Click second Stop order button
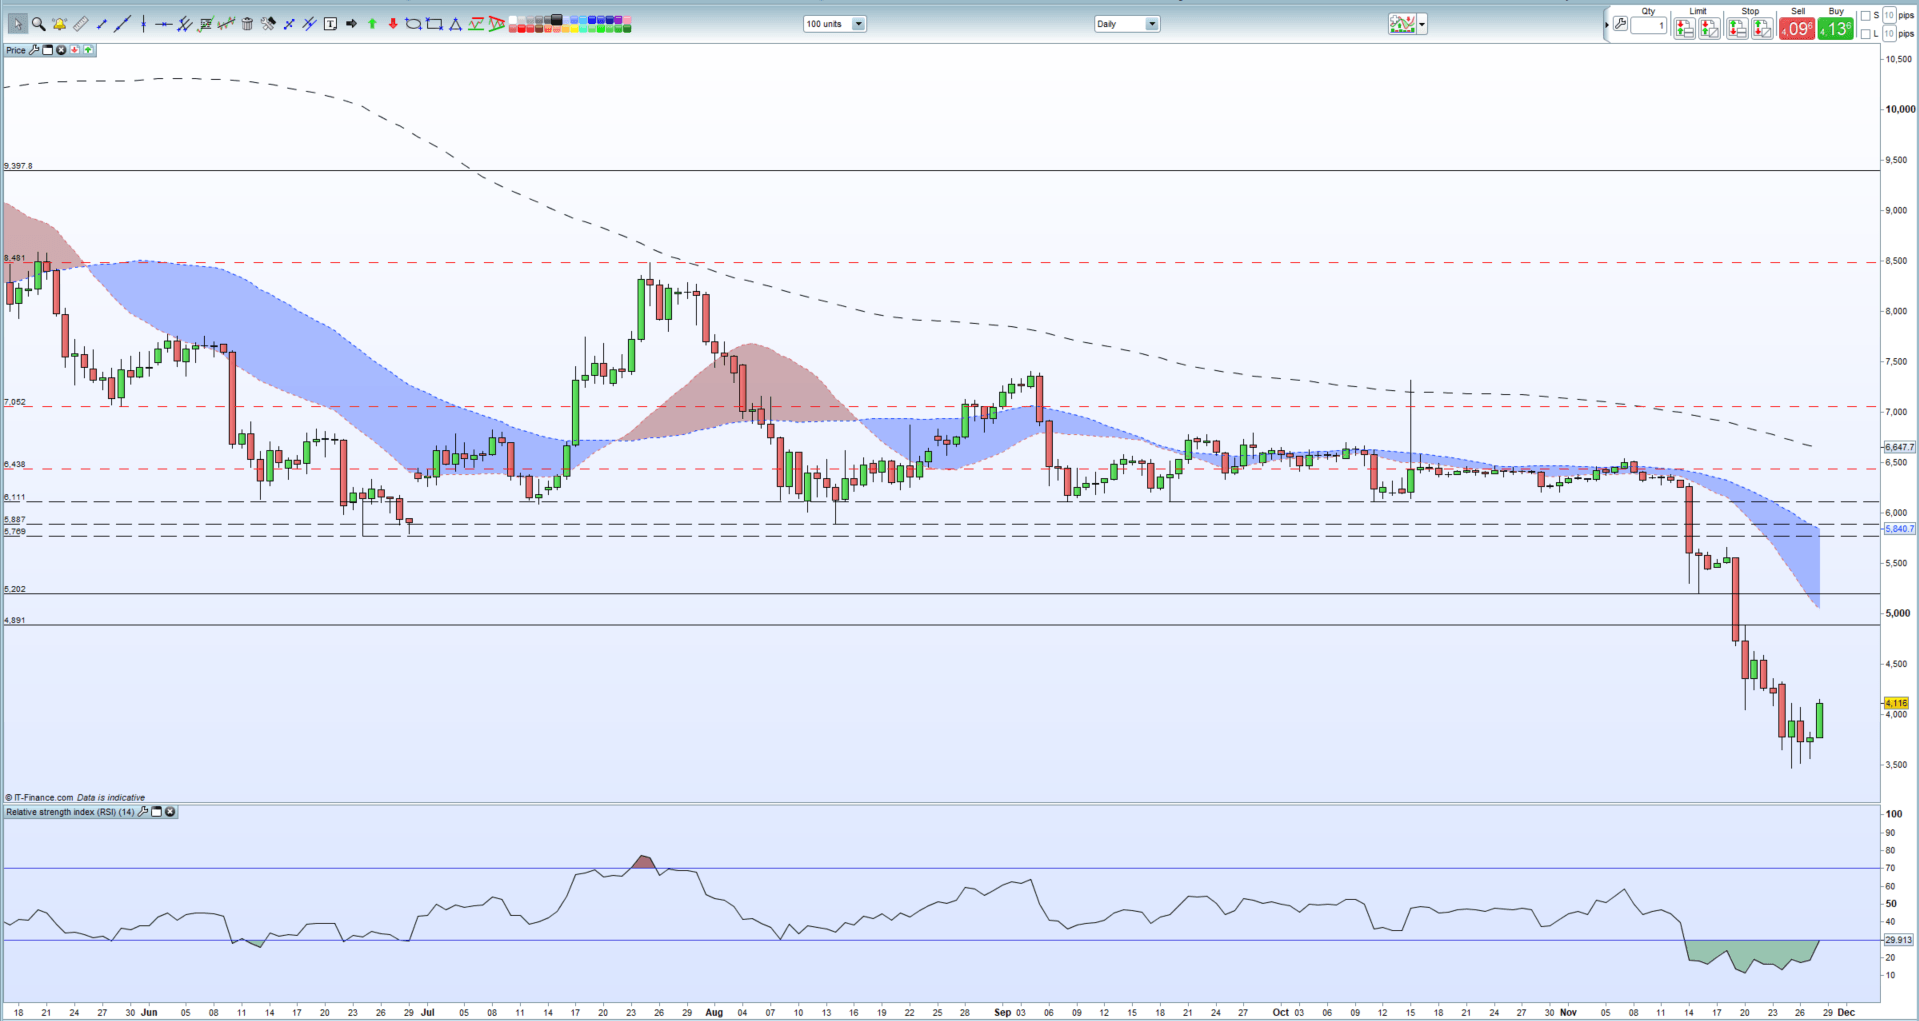Screen dimensions: 1919x1021 click(x=1762, y=28)
